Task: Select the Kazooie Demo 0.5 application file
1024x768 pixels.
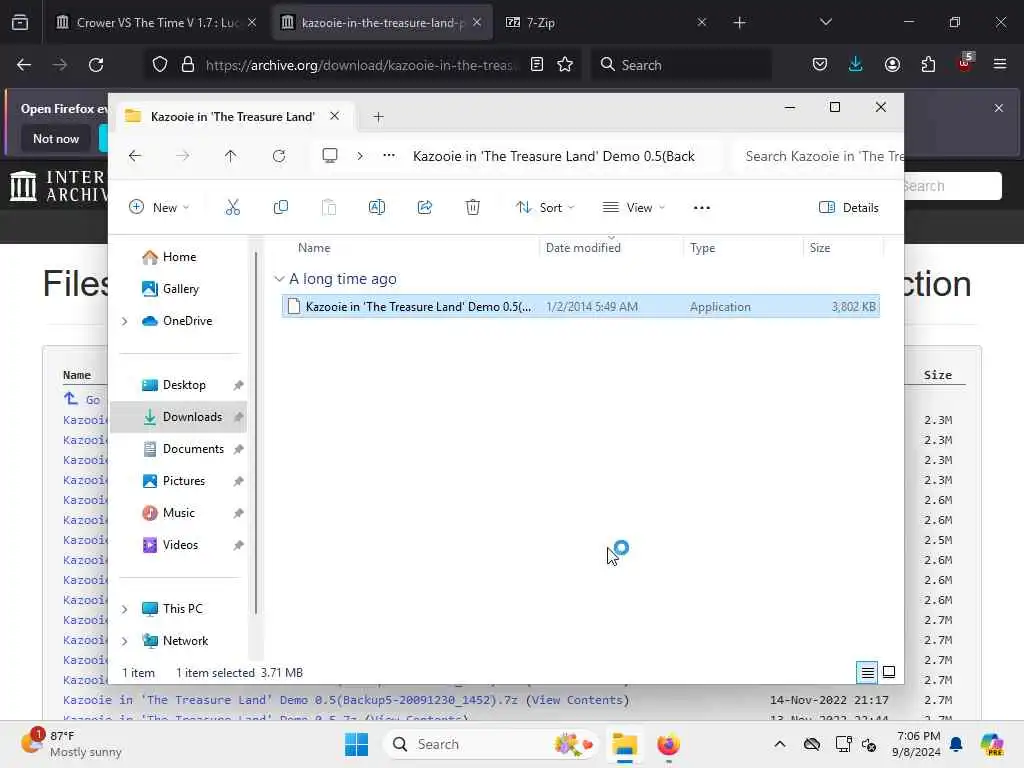Action: click(x=581, y=306)
